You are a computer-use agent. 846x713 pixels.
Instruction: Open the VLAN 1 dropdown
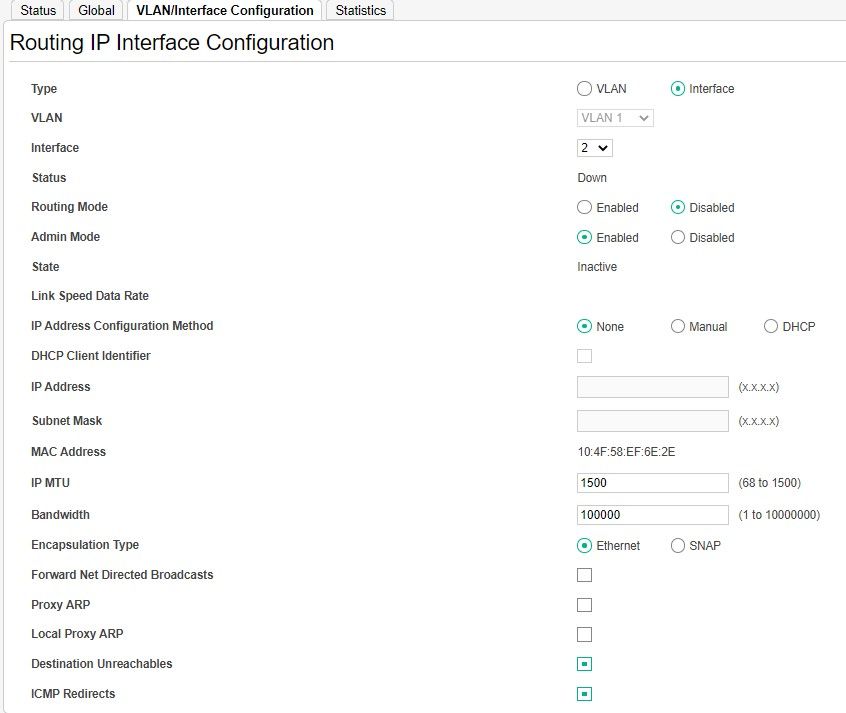pos(615,118)
